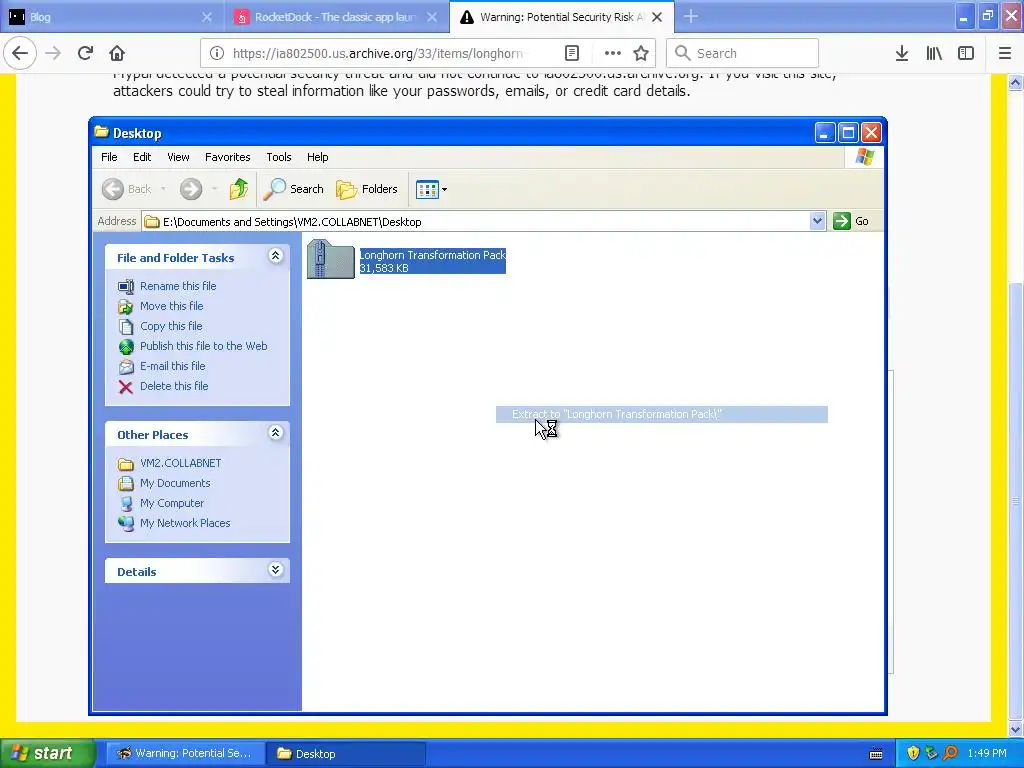Click the Windows Start button
This screenshot has width=1024, height=768.
[47, 754]
